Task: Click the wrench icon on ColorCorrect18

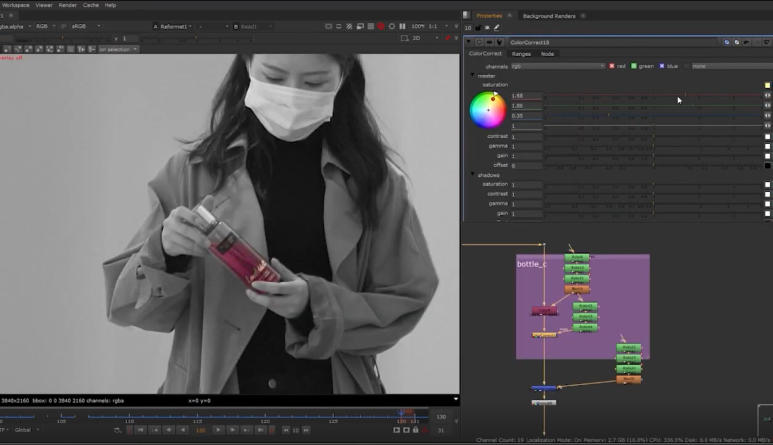Action: coord(499,42)
